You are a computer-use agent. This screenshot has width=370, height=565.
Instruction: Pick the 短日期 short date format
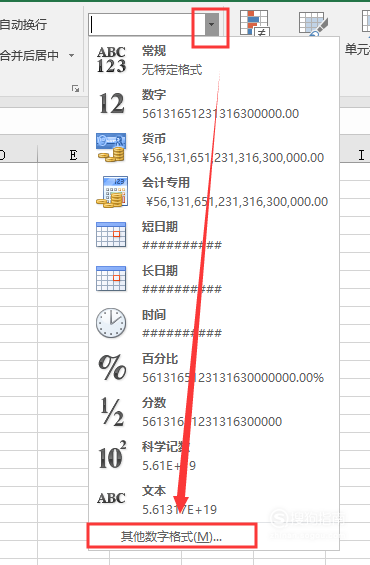[214, 236]
